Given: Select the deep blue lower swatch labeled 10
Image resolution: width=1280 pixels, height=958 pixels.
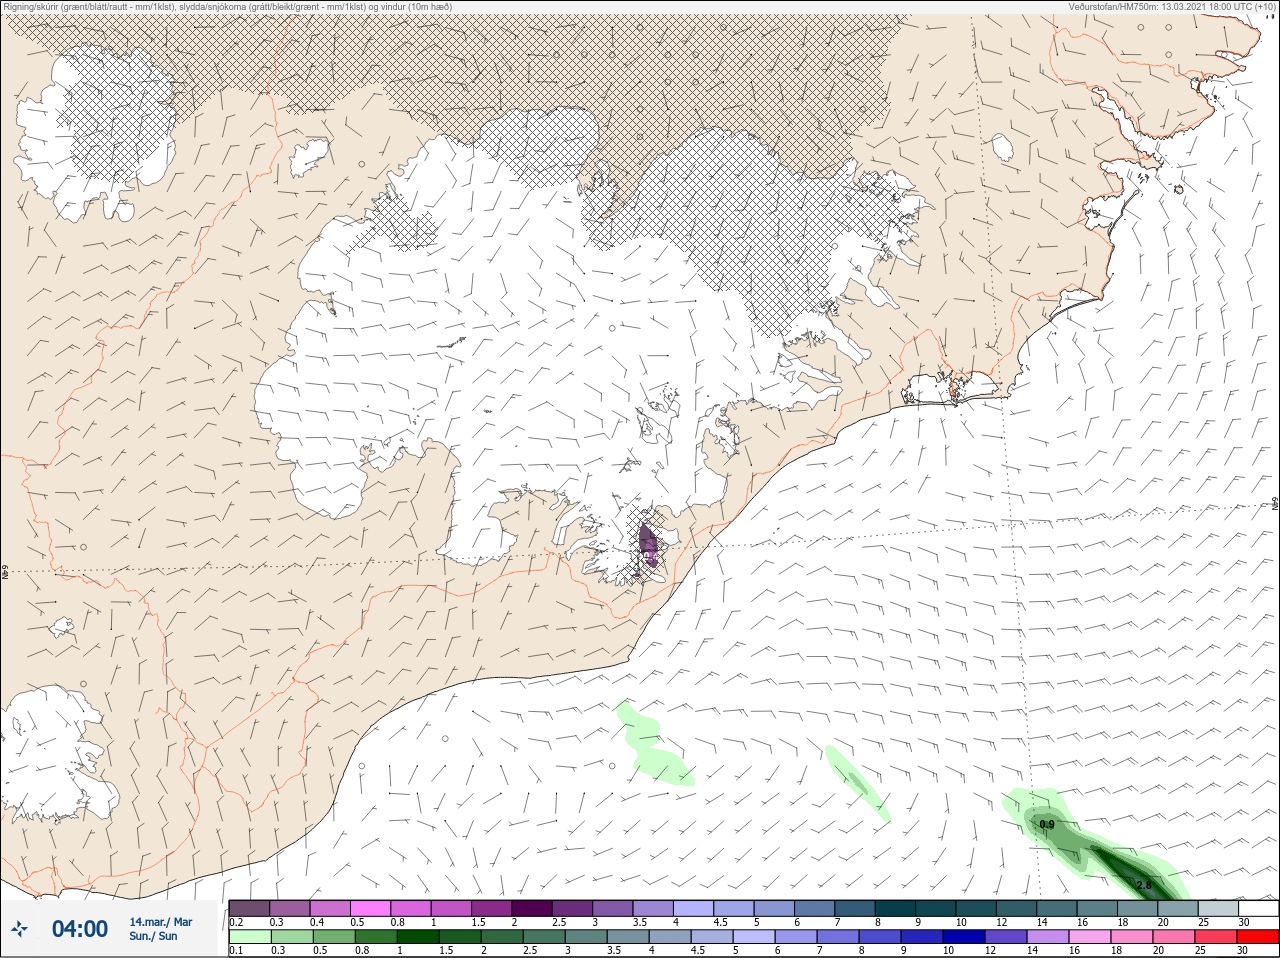Looking at the screenshot, I should [x=962, y=937].
